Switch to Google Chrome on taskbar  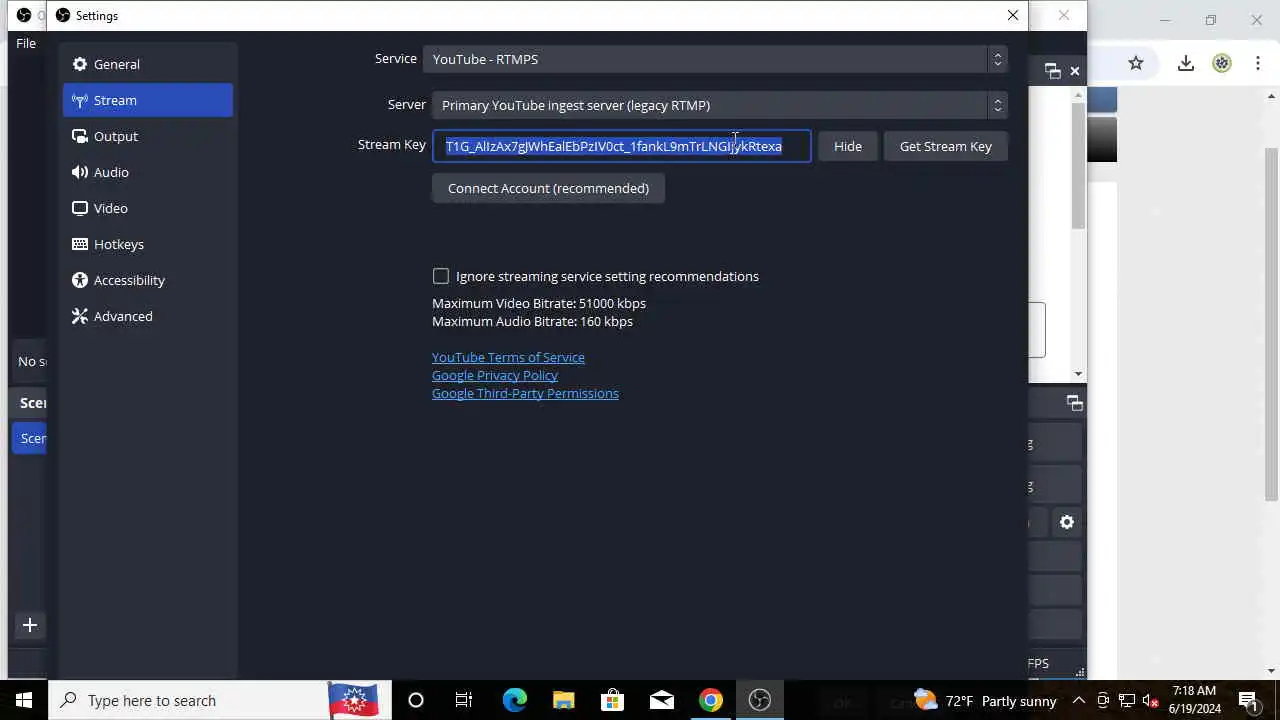tap(711, 700)
